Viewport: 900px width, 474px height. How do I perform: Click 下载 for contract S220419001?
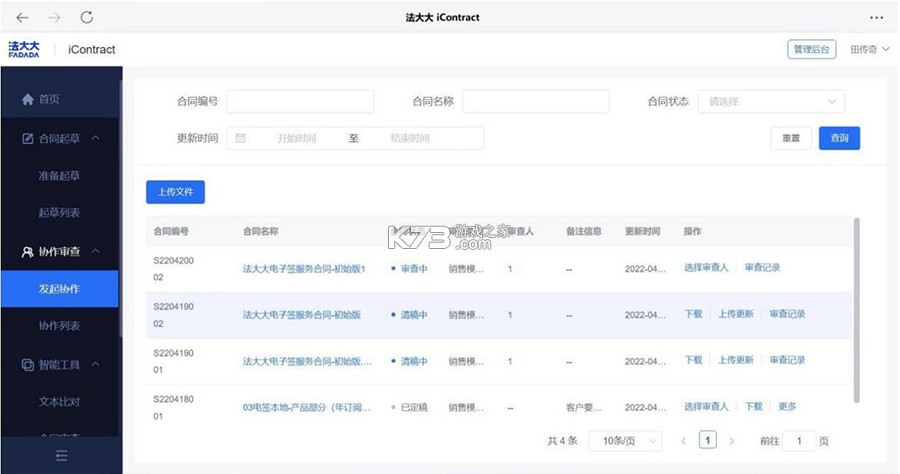[693, 360]
